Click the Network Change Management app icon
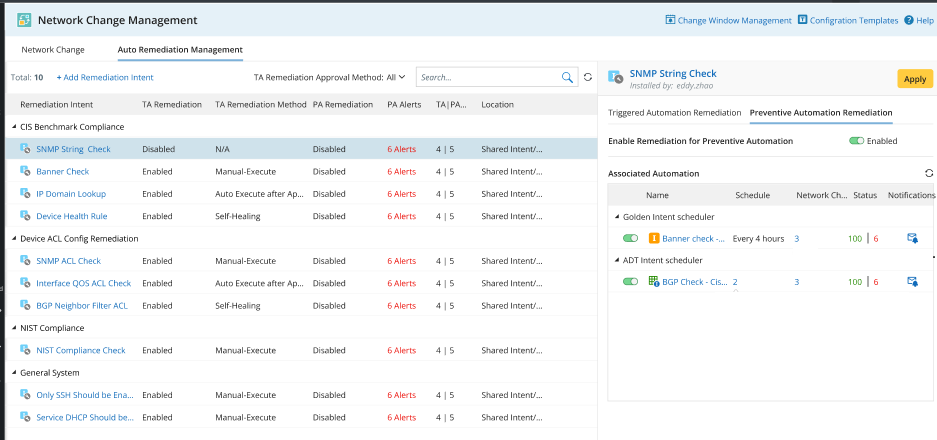Image resolution: width=937 pixels, height=440 pixels. coord(24,20)
